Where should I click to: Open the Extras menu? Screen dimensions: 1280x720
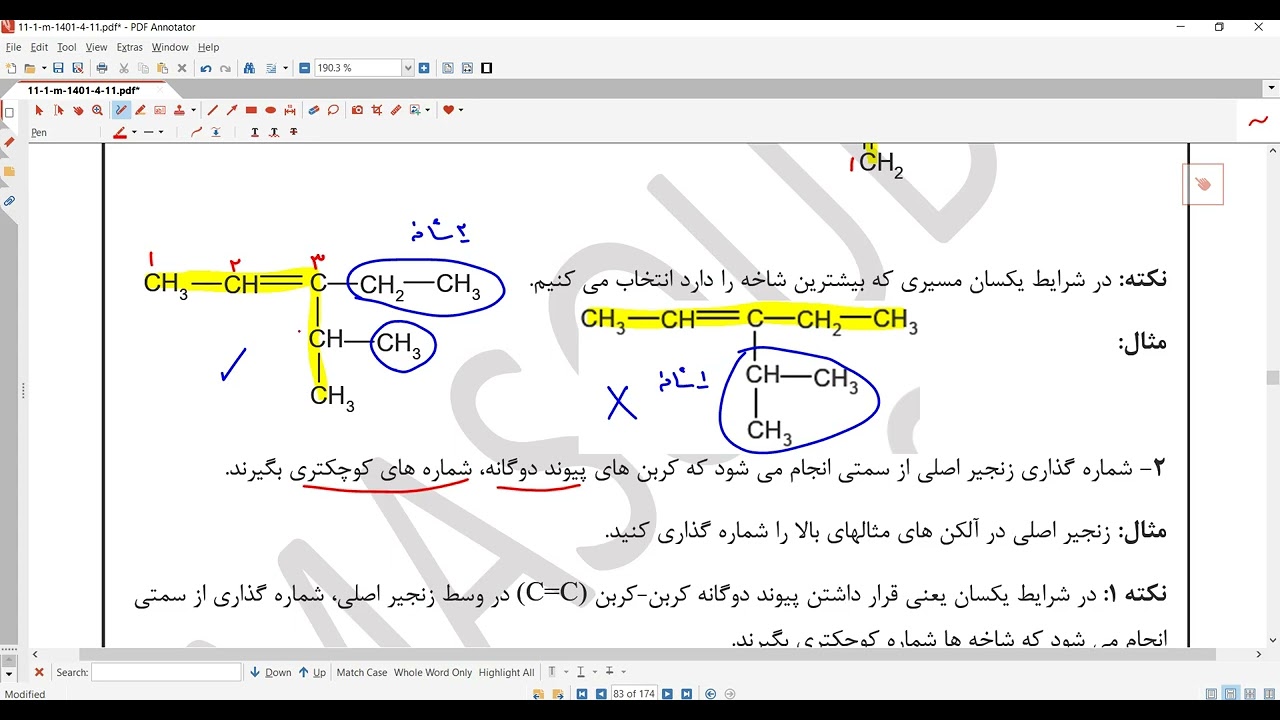click(x=130, y=47)
